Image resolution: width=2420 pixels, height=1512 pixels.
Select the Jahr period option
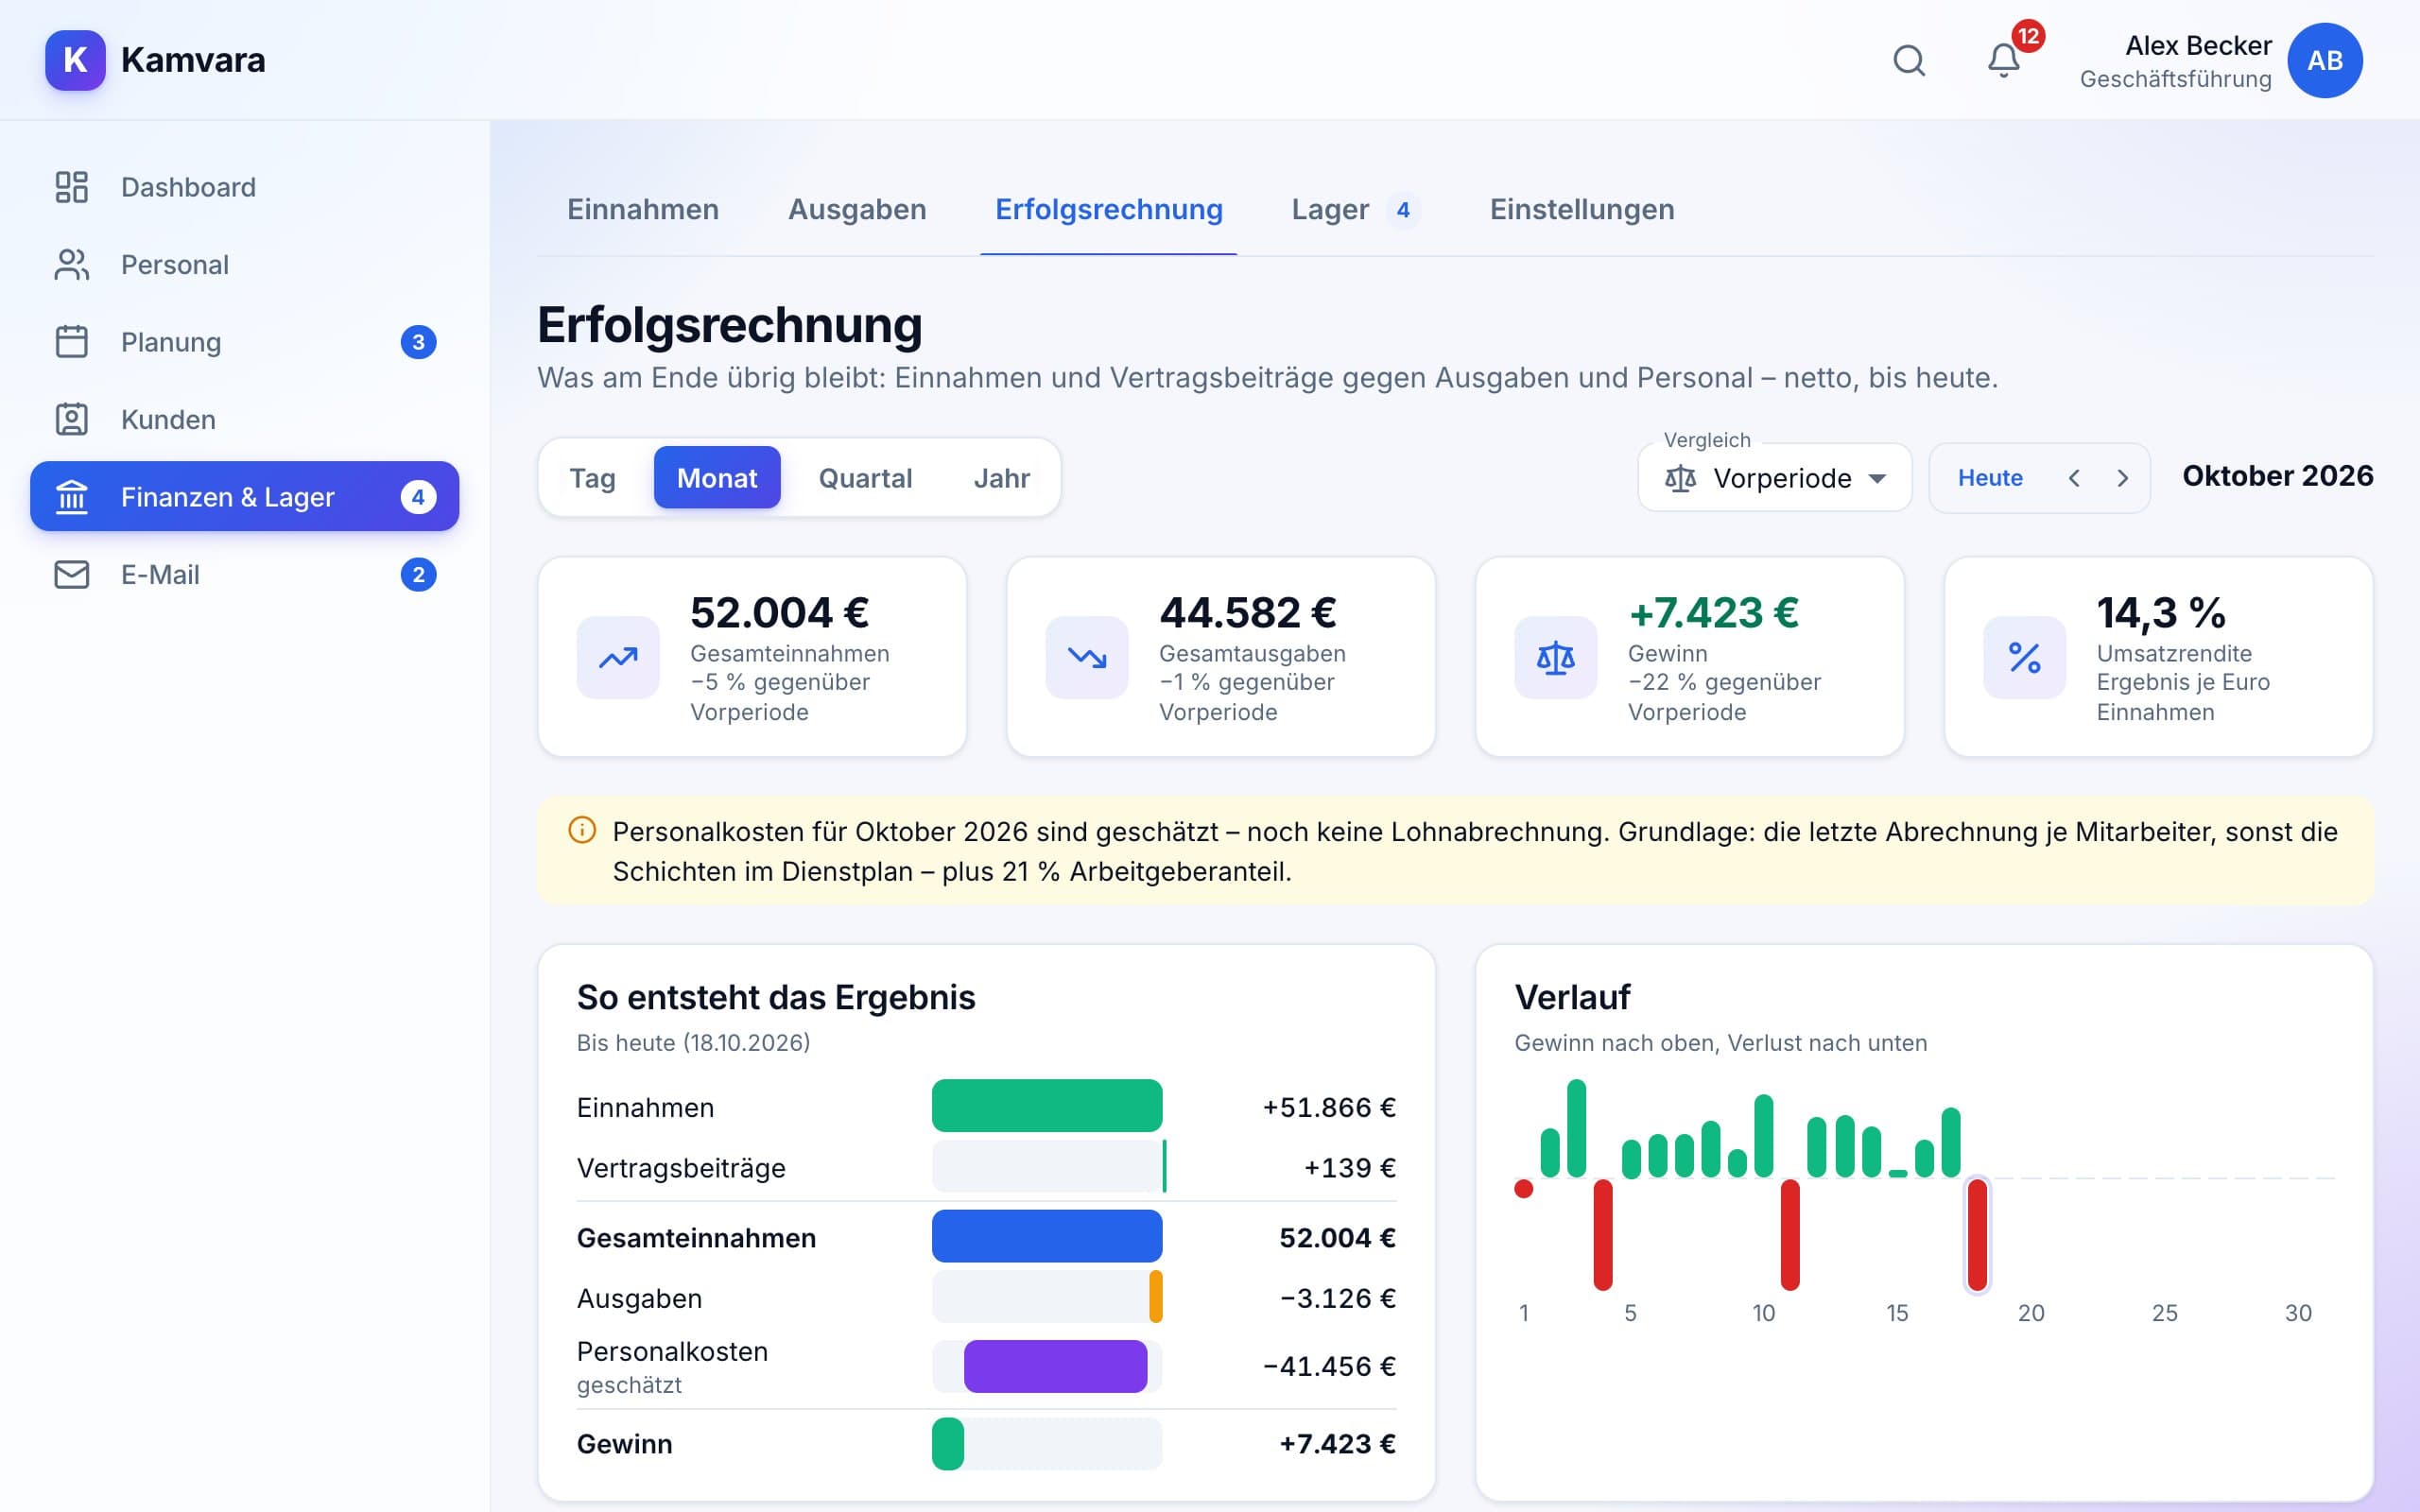[1002, 478]
